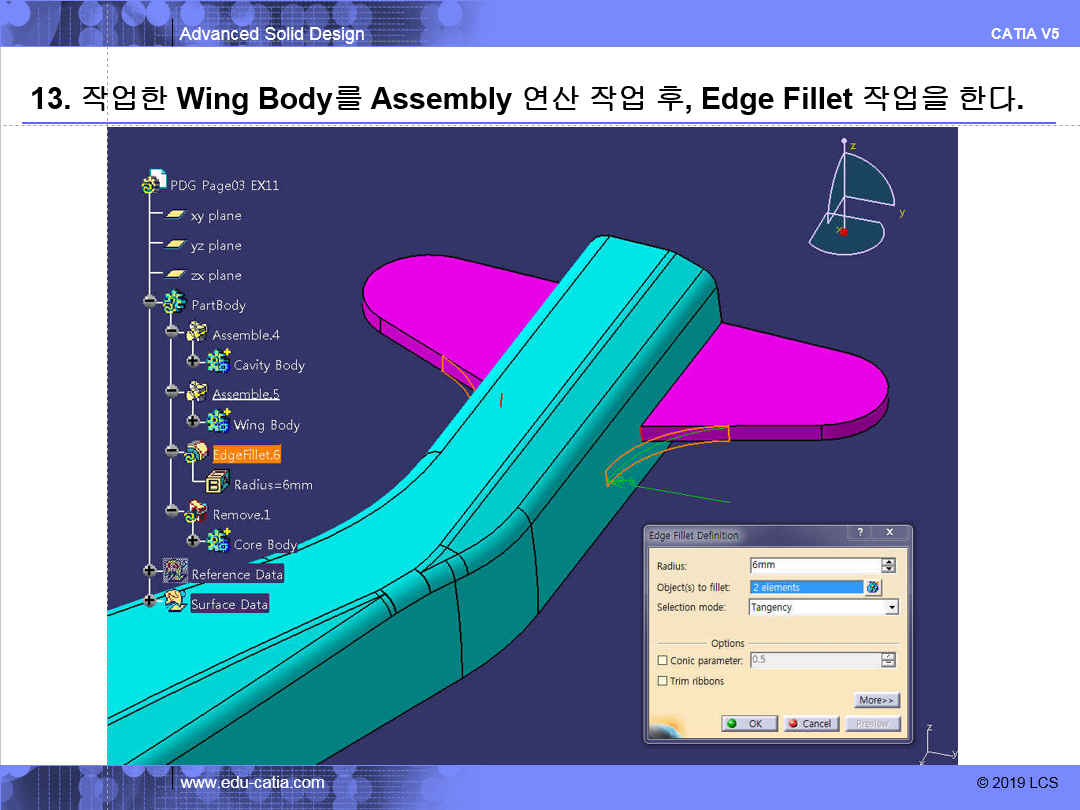This screenshot has height=810, width=1080.
Task: Select the Remove.1 feature icon
Action: (x=197, y=514)
